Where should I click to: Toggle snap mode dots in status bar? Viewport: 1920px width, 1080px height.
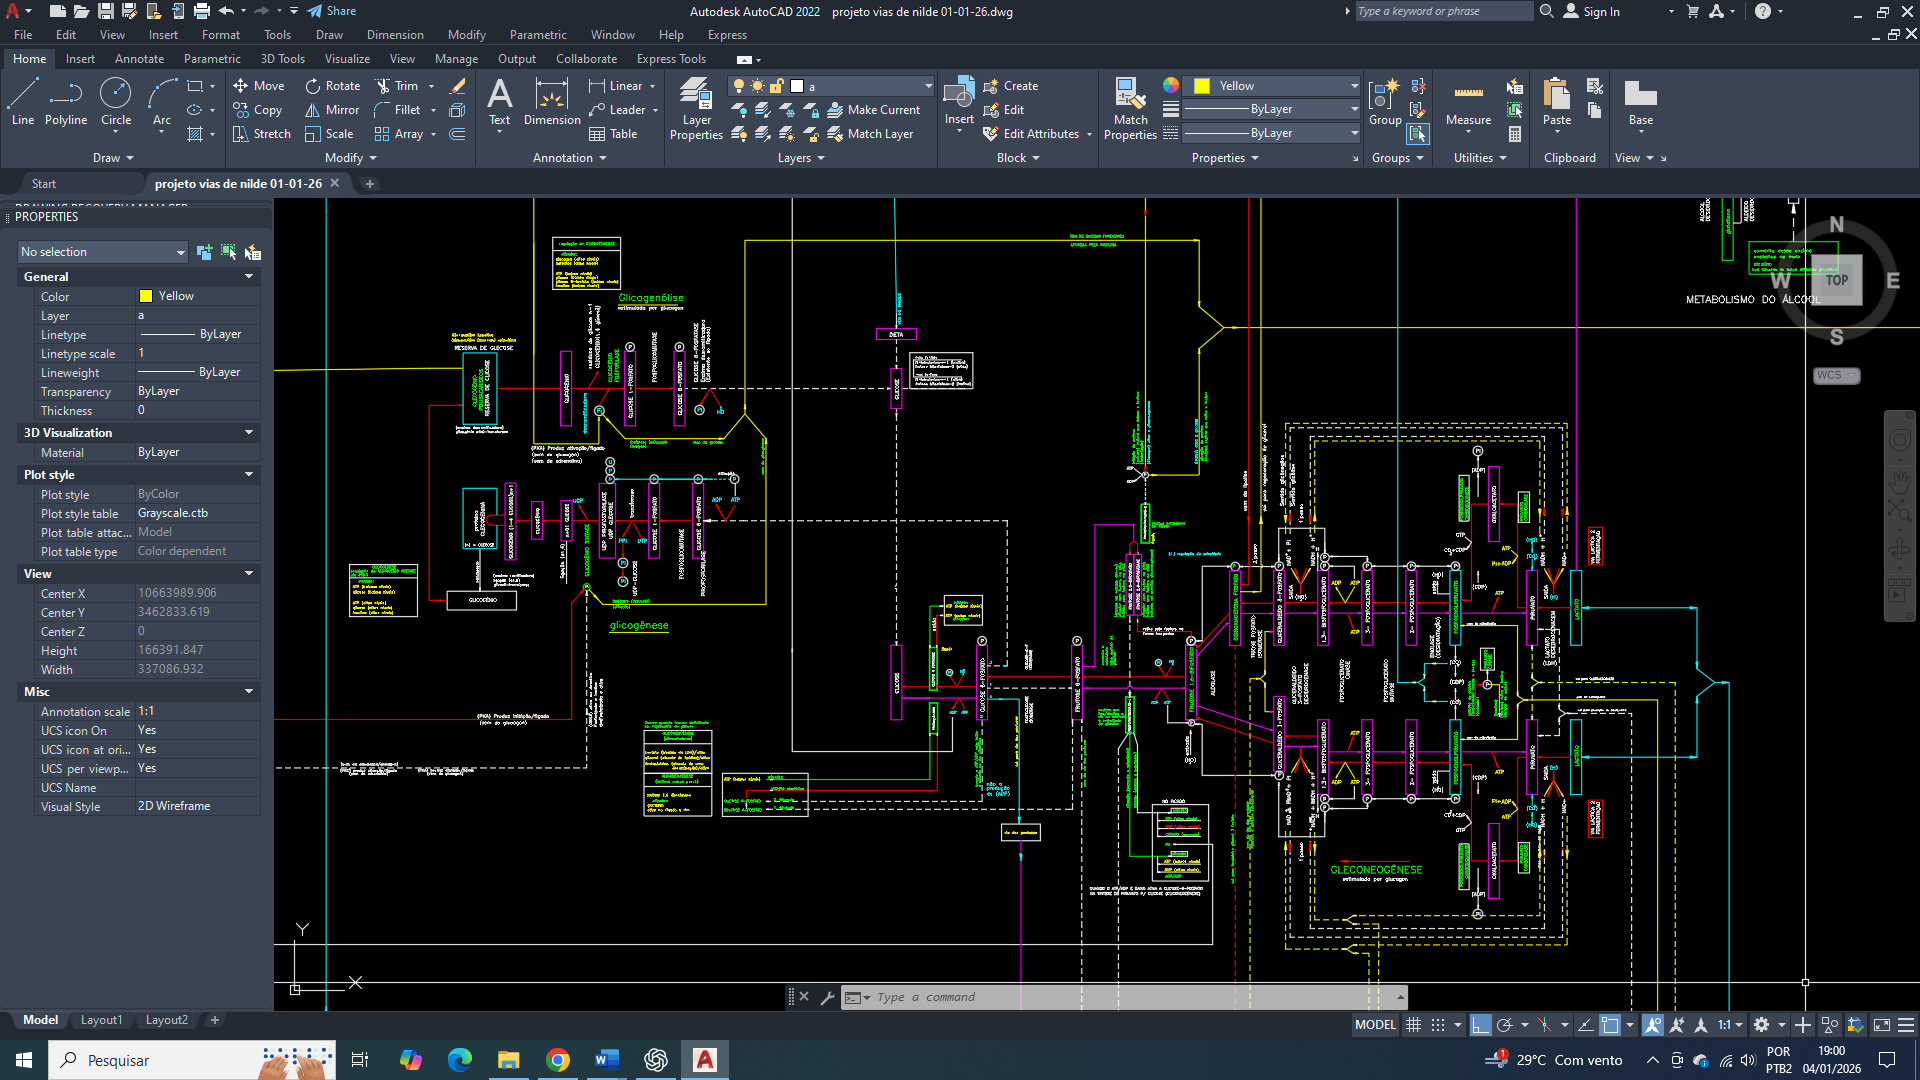(1438, 1025)
